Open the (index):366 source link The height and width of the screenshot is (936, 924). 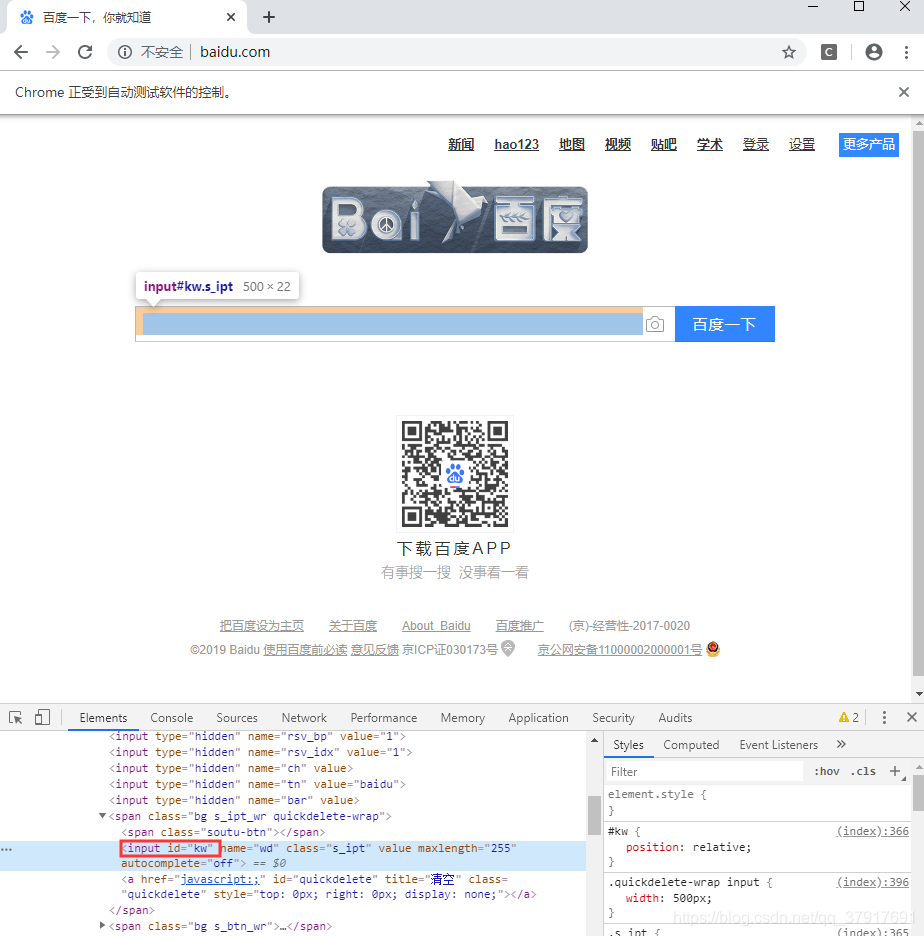[873, 831]
